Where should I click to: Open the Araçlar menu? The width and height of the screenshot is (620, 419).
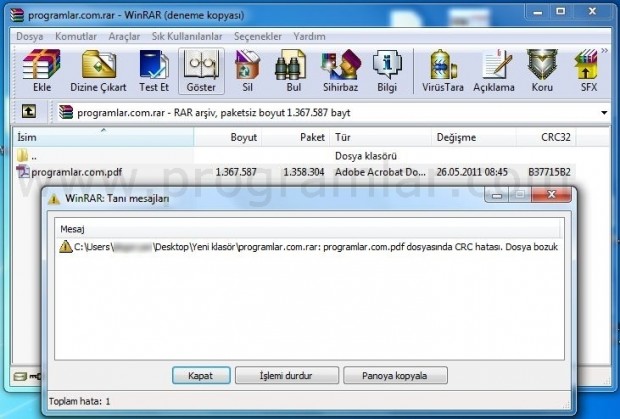pos(124,37)
